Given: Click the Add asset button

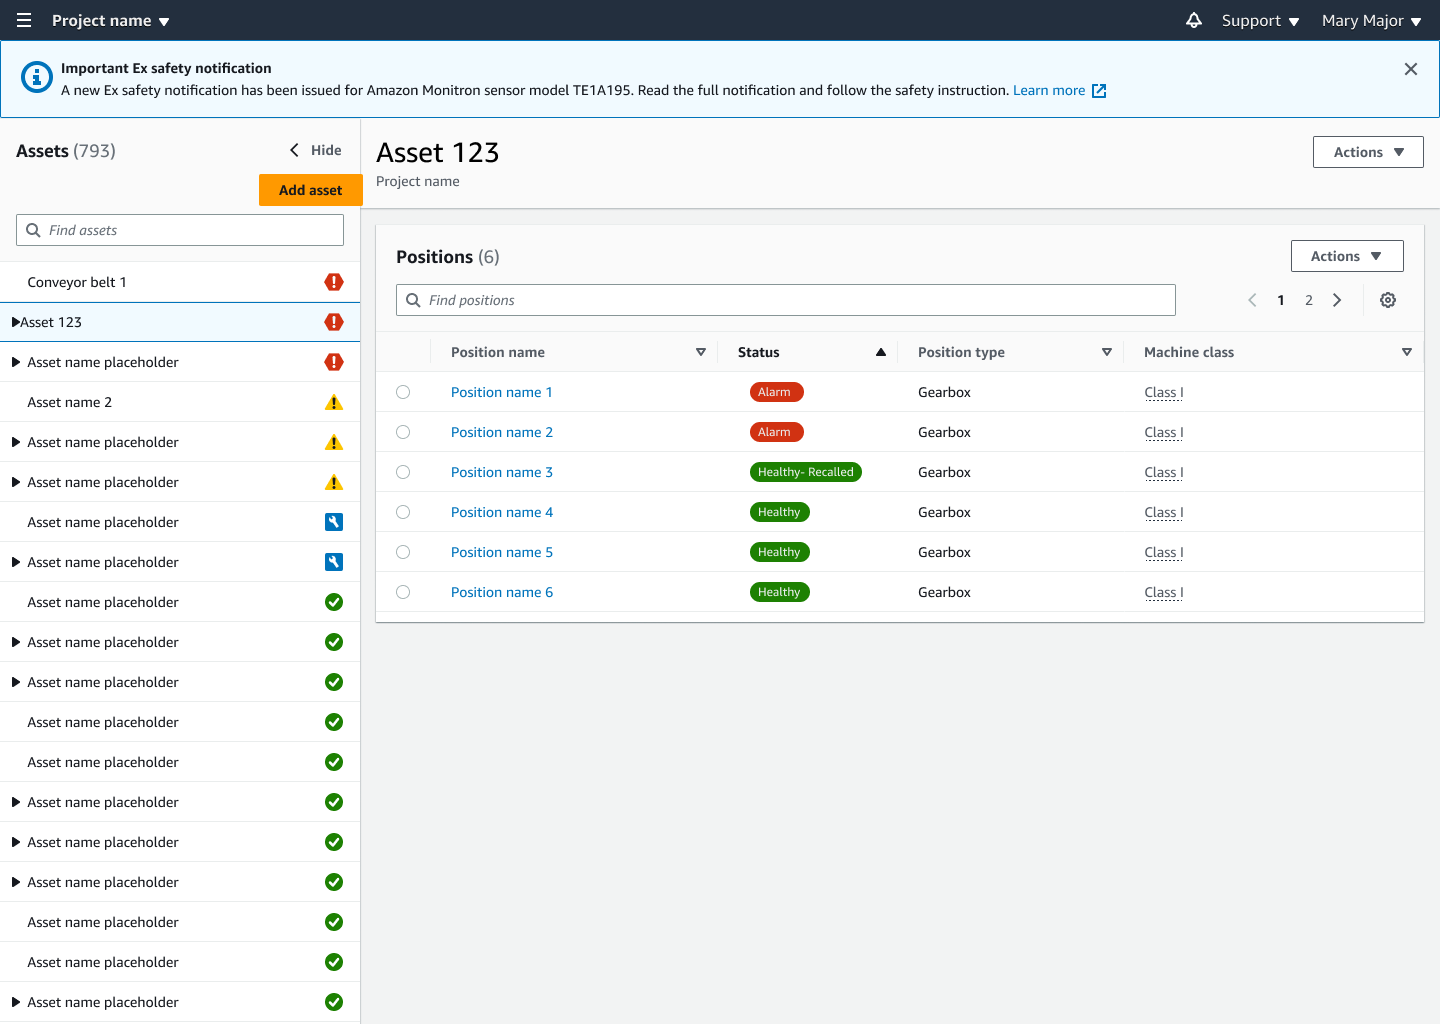Looking at the screenshot, I should pos(310,189).
